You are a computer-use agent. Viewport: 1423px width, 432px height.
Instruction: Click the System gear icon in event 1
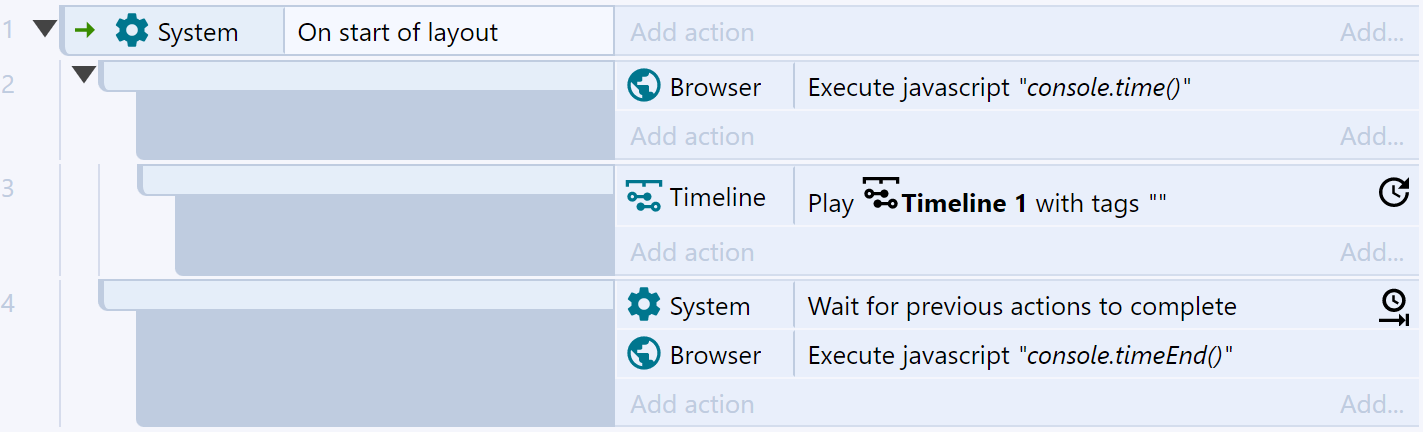[x=132, y=31]
